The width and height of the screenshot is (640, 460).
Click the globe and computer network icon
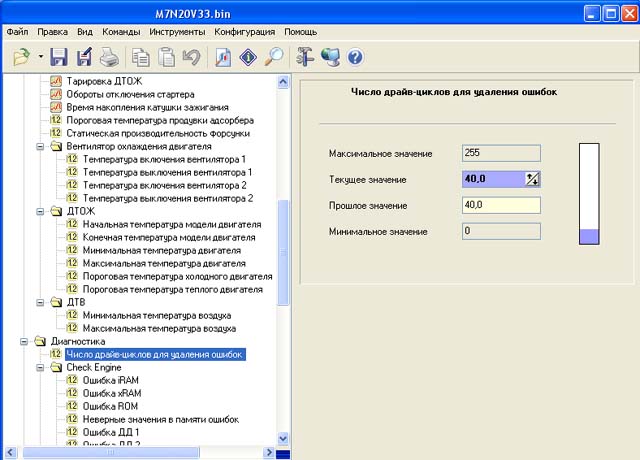click(x=330, y=57)
